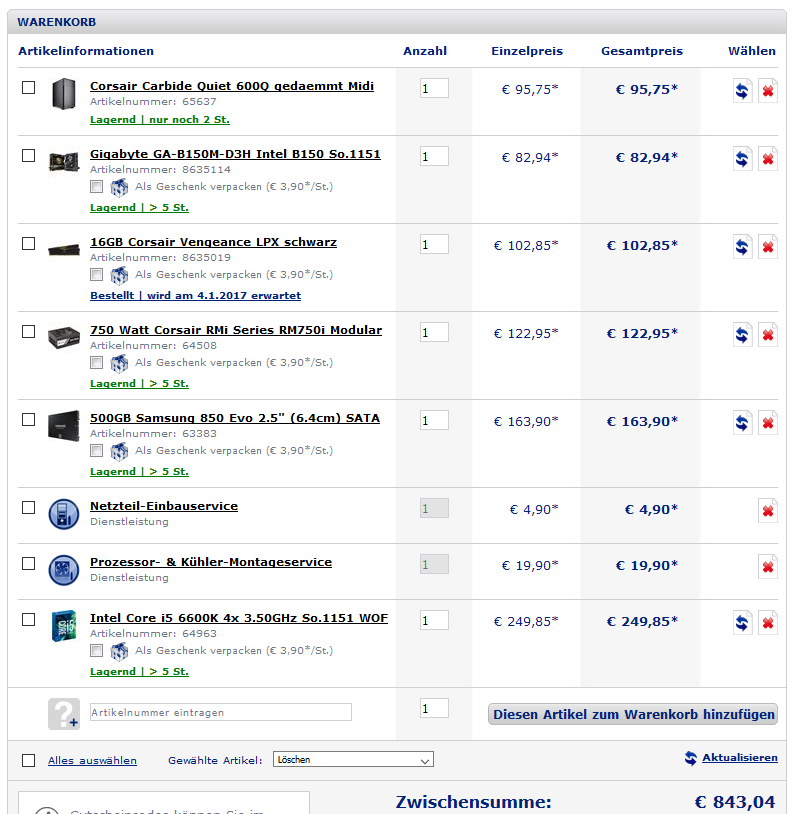The height and width of the screenshot is (814, 795).
Task: Click 'Lagernd | nur noch 2 St.' stock link
Action: coord(160,120)
